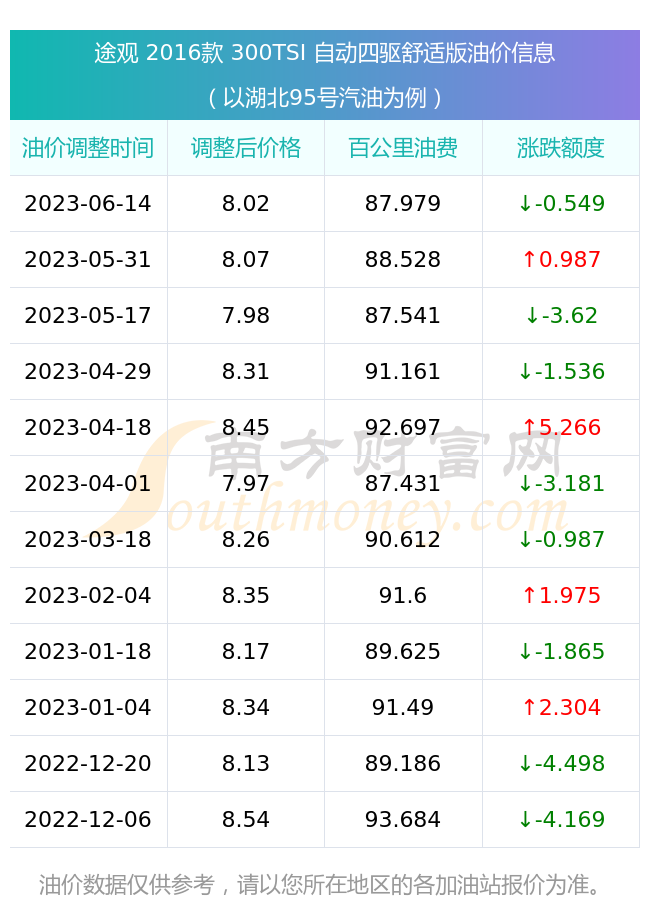Screen dimensions: 650x911
Task: Click the red up arrow beside 1.975
Action: coord(529,595)
